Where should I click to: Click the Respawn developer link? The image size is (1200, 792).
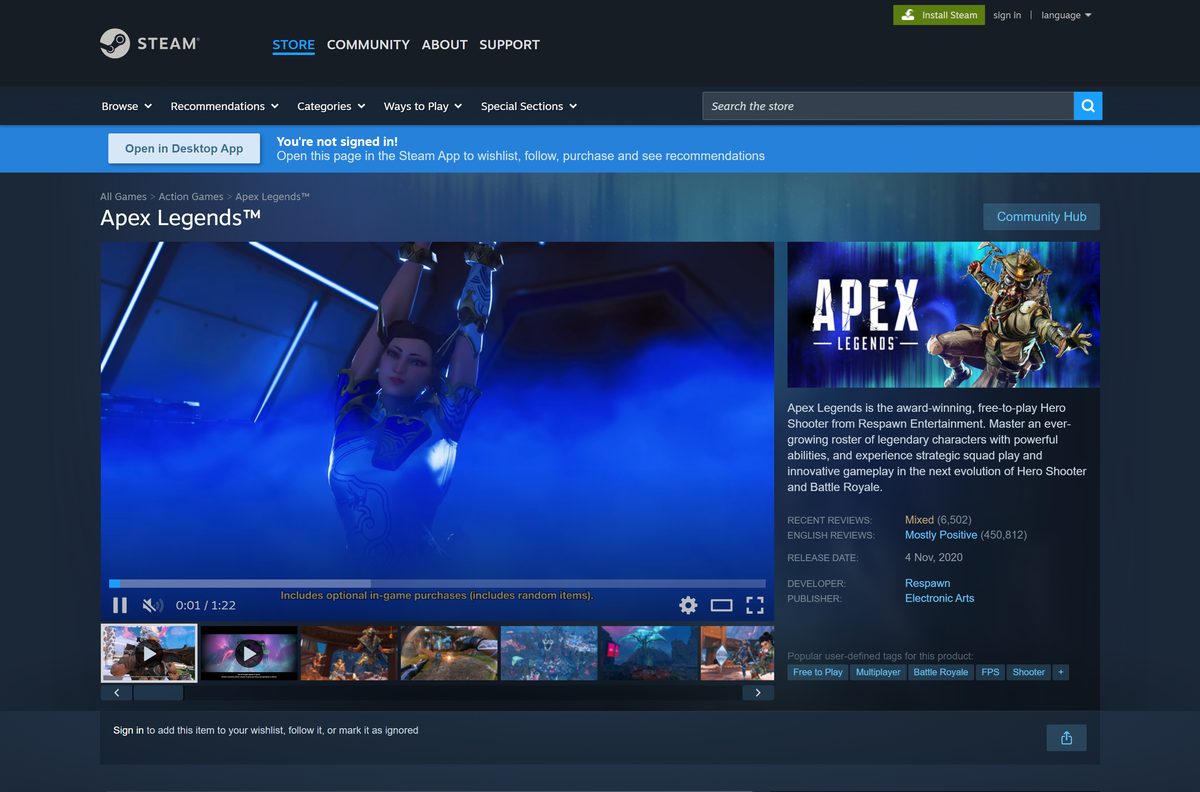(927, 583)
